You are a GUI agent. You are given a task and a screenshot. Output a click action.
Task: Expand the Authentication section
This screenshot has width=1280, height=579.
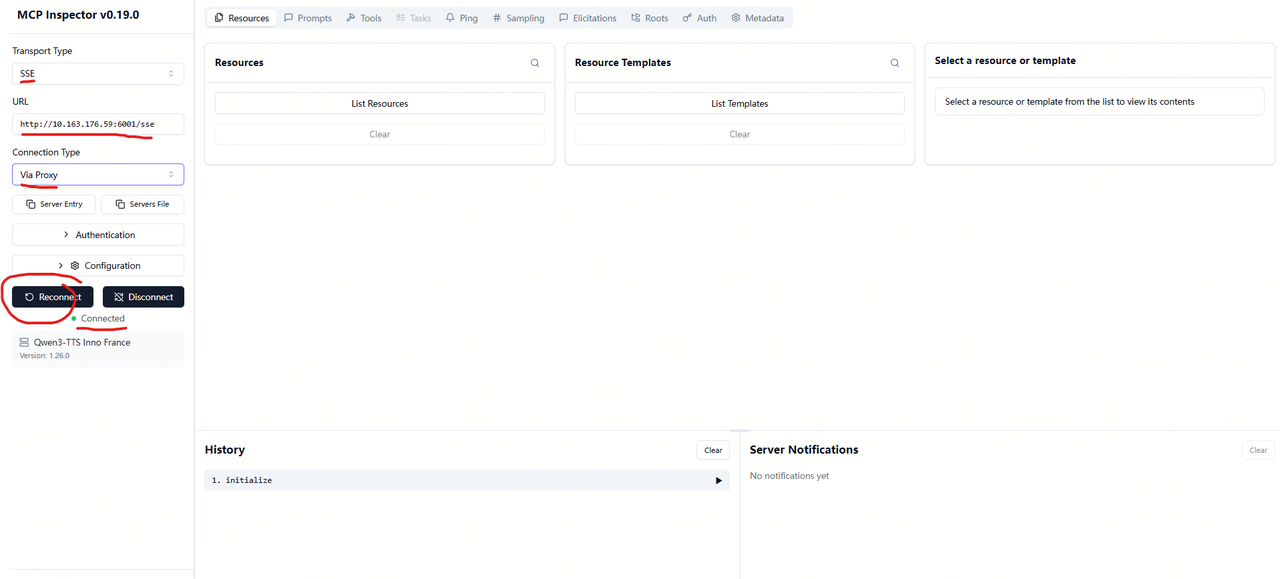click(x=97, y=235)
